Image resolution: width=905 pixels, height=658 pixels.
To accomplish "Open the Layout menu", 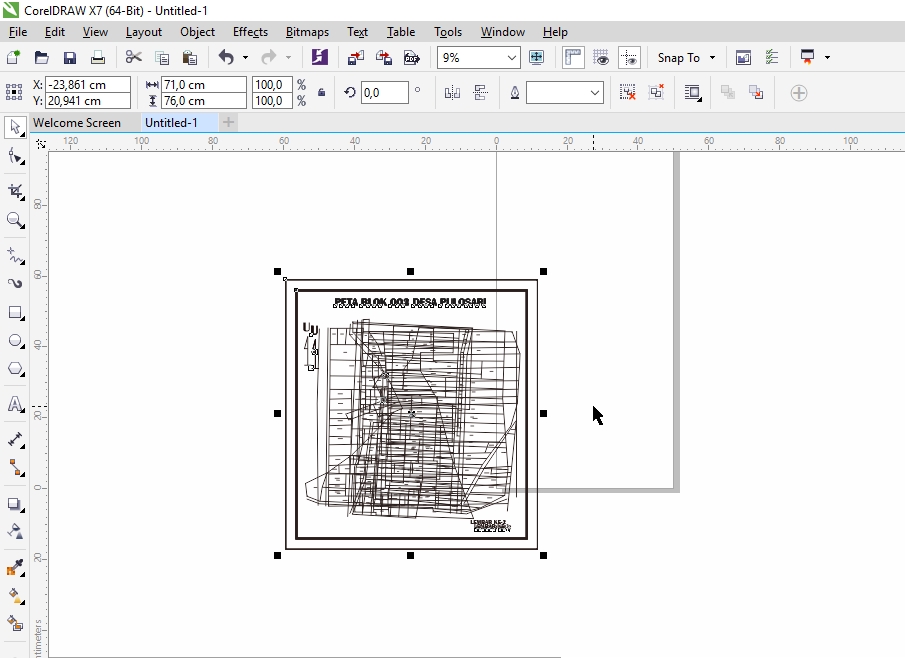I will (144, 32).
